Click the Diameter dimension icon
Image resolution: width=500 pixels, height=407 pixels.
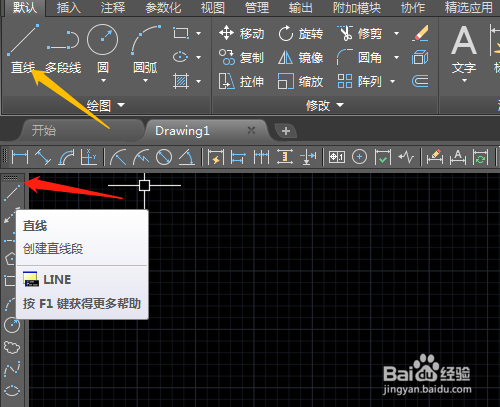tap(164, 157)
